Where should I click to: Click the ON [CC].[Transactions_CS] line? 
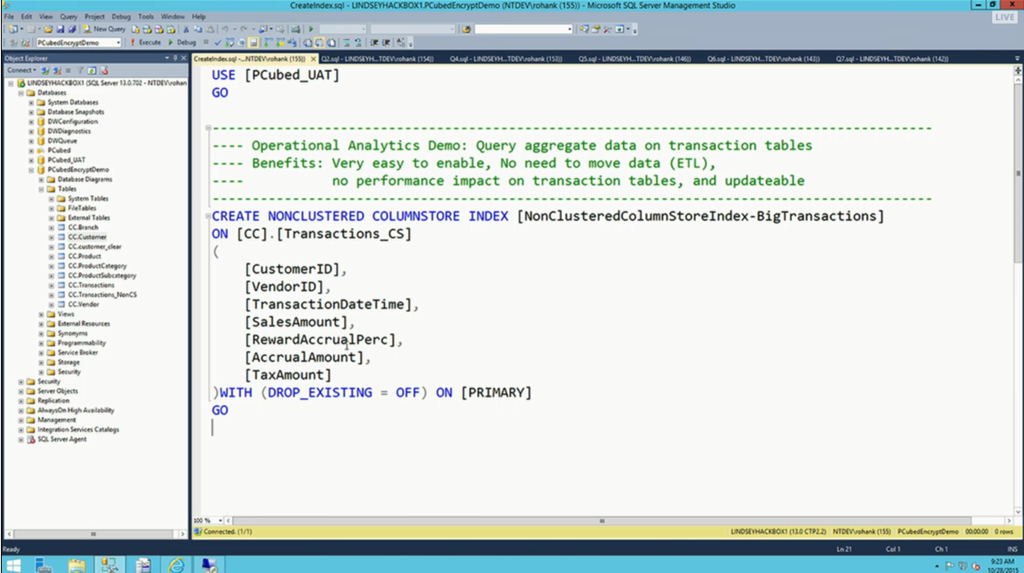pyautogui.click(x=312, y=234)
